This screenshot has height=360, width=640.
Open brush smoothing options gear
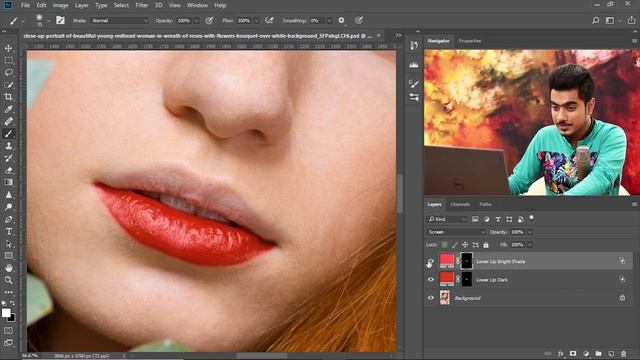click(341, 20)
